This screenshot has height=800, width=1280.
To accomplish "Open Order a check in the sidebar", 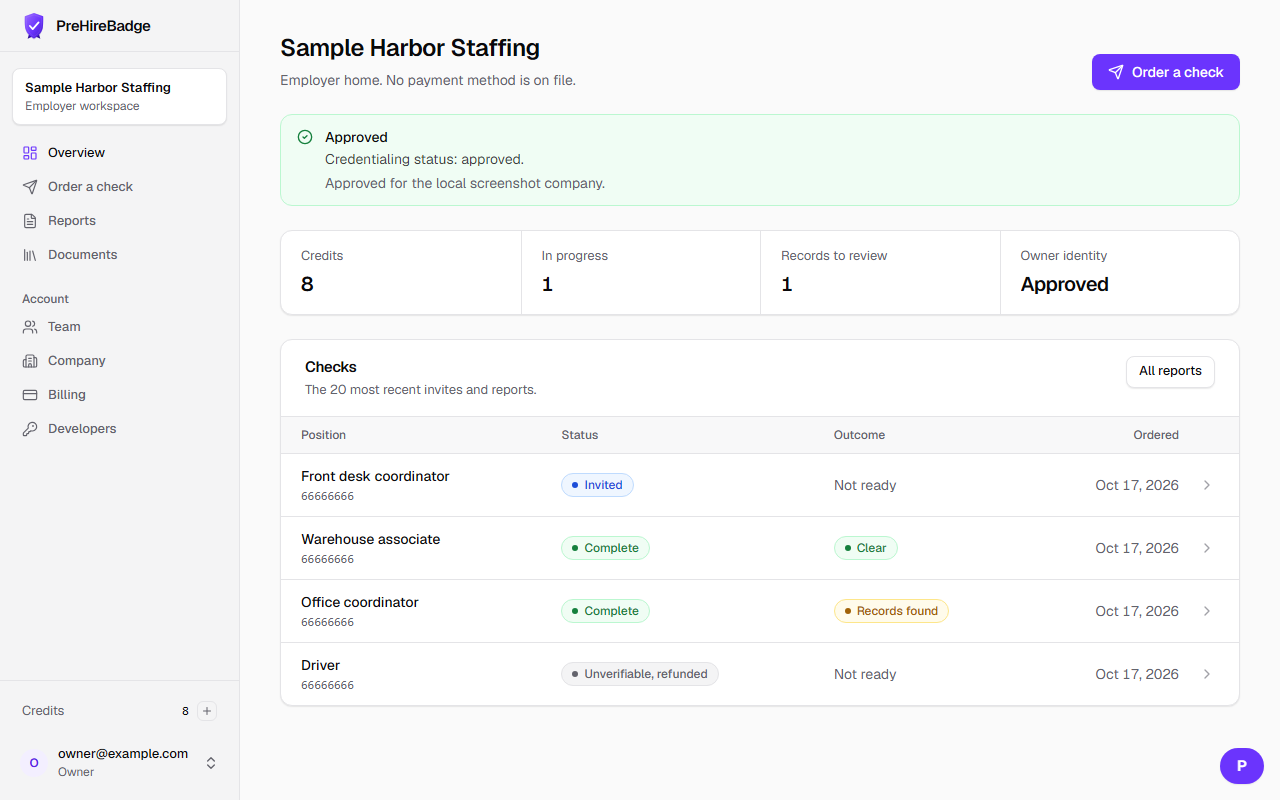I will pyautogui.click(x=120, y=187).
